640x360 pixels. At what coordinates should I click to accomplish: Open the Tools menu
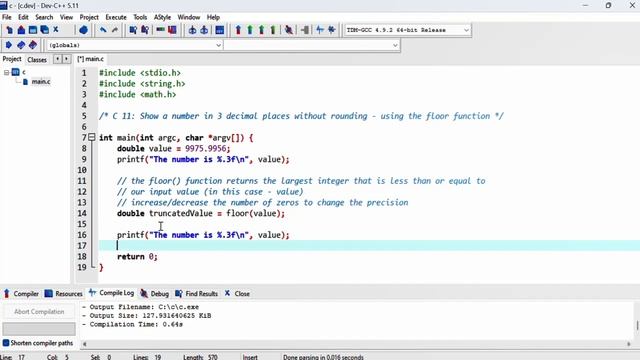[x=140, y=17]
